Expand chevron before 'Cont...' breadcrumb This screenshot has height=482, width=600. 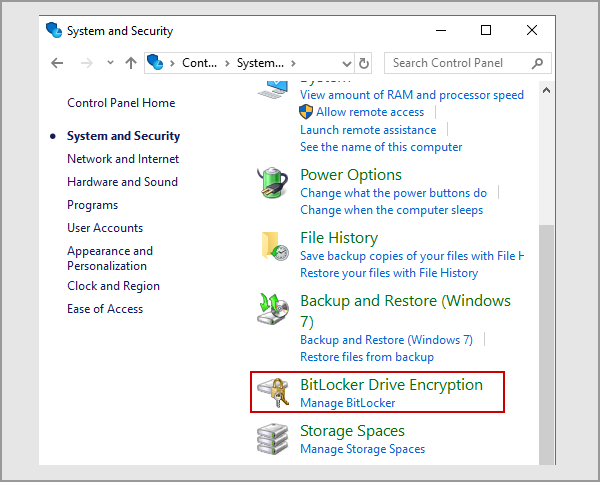tap(173, 63)
